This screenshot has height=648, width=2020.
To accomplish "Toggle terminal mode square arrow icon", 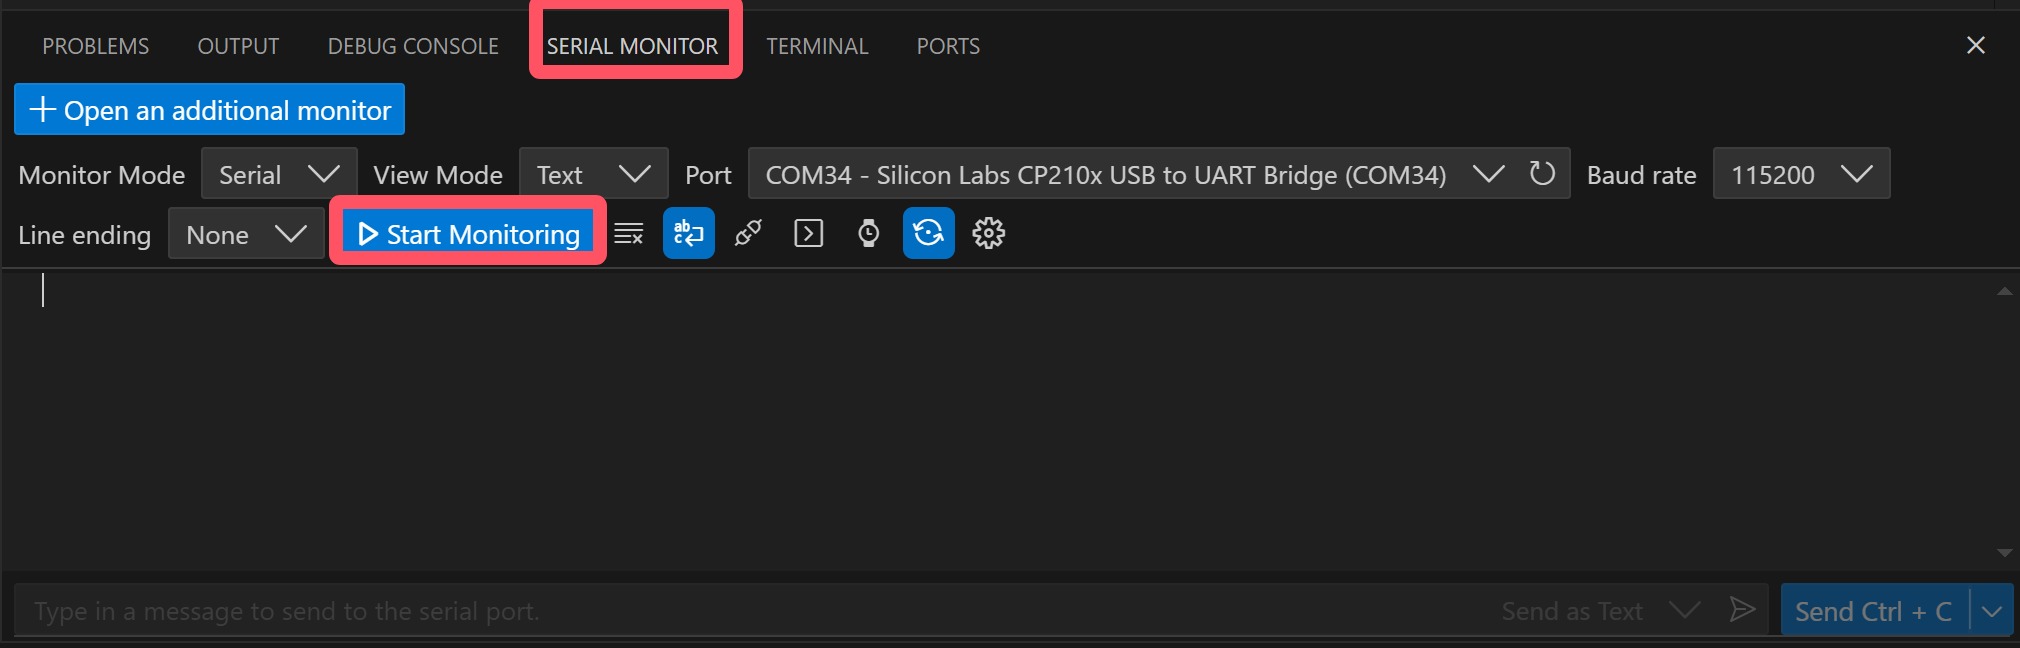I will pyautogui.click(x=808, y=233).
